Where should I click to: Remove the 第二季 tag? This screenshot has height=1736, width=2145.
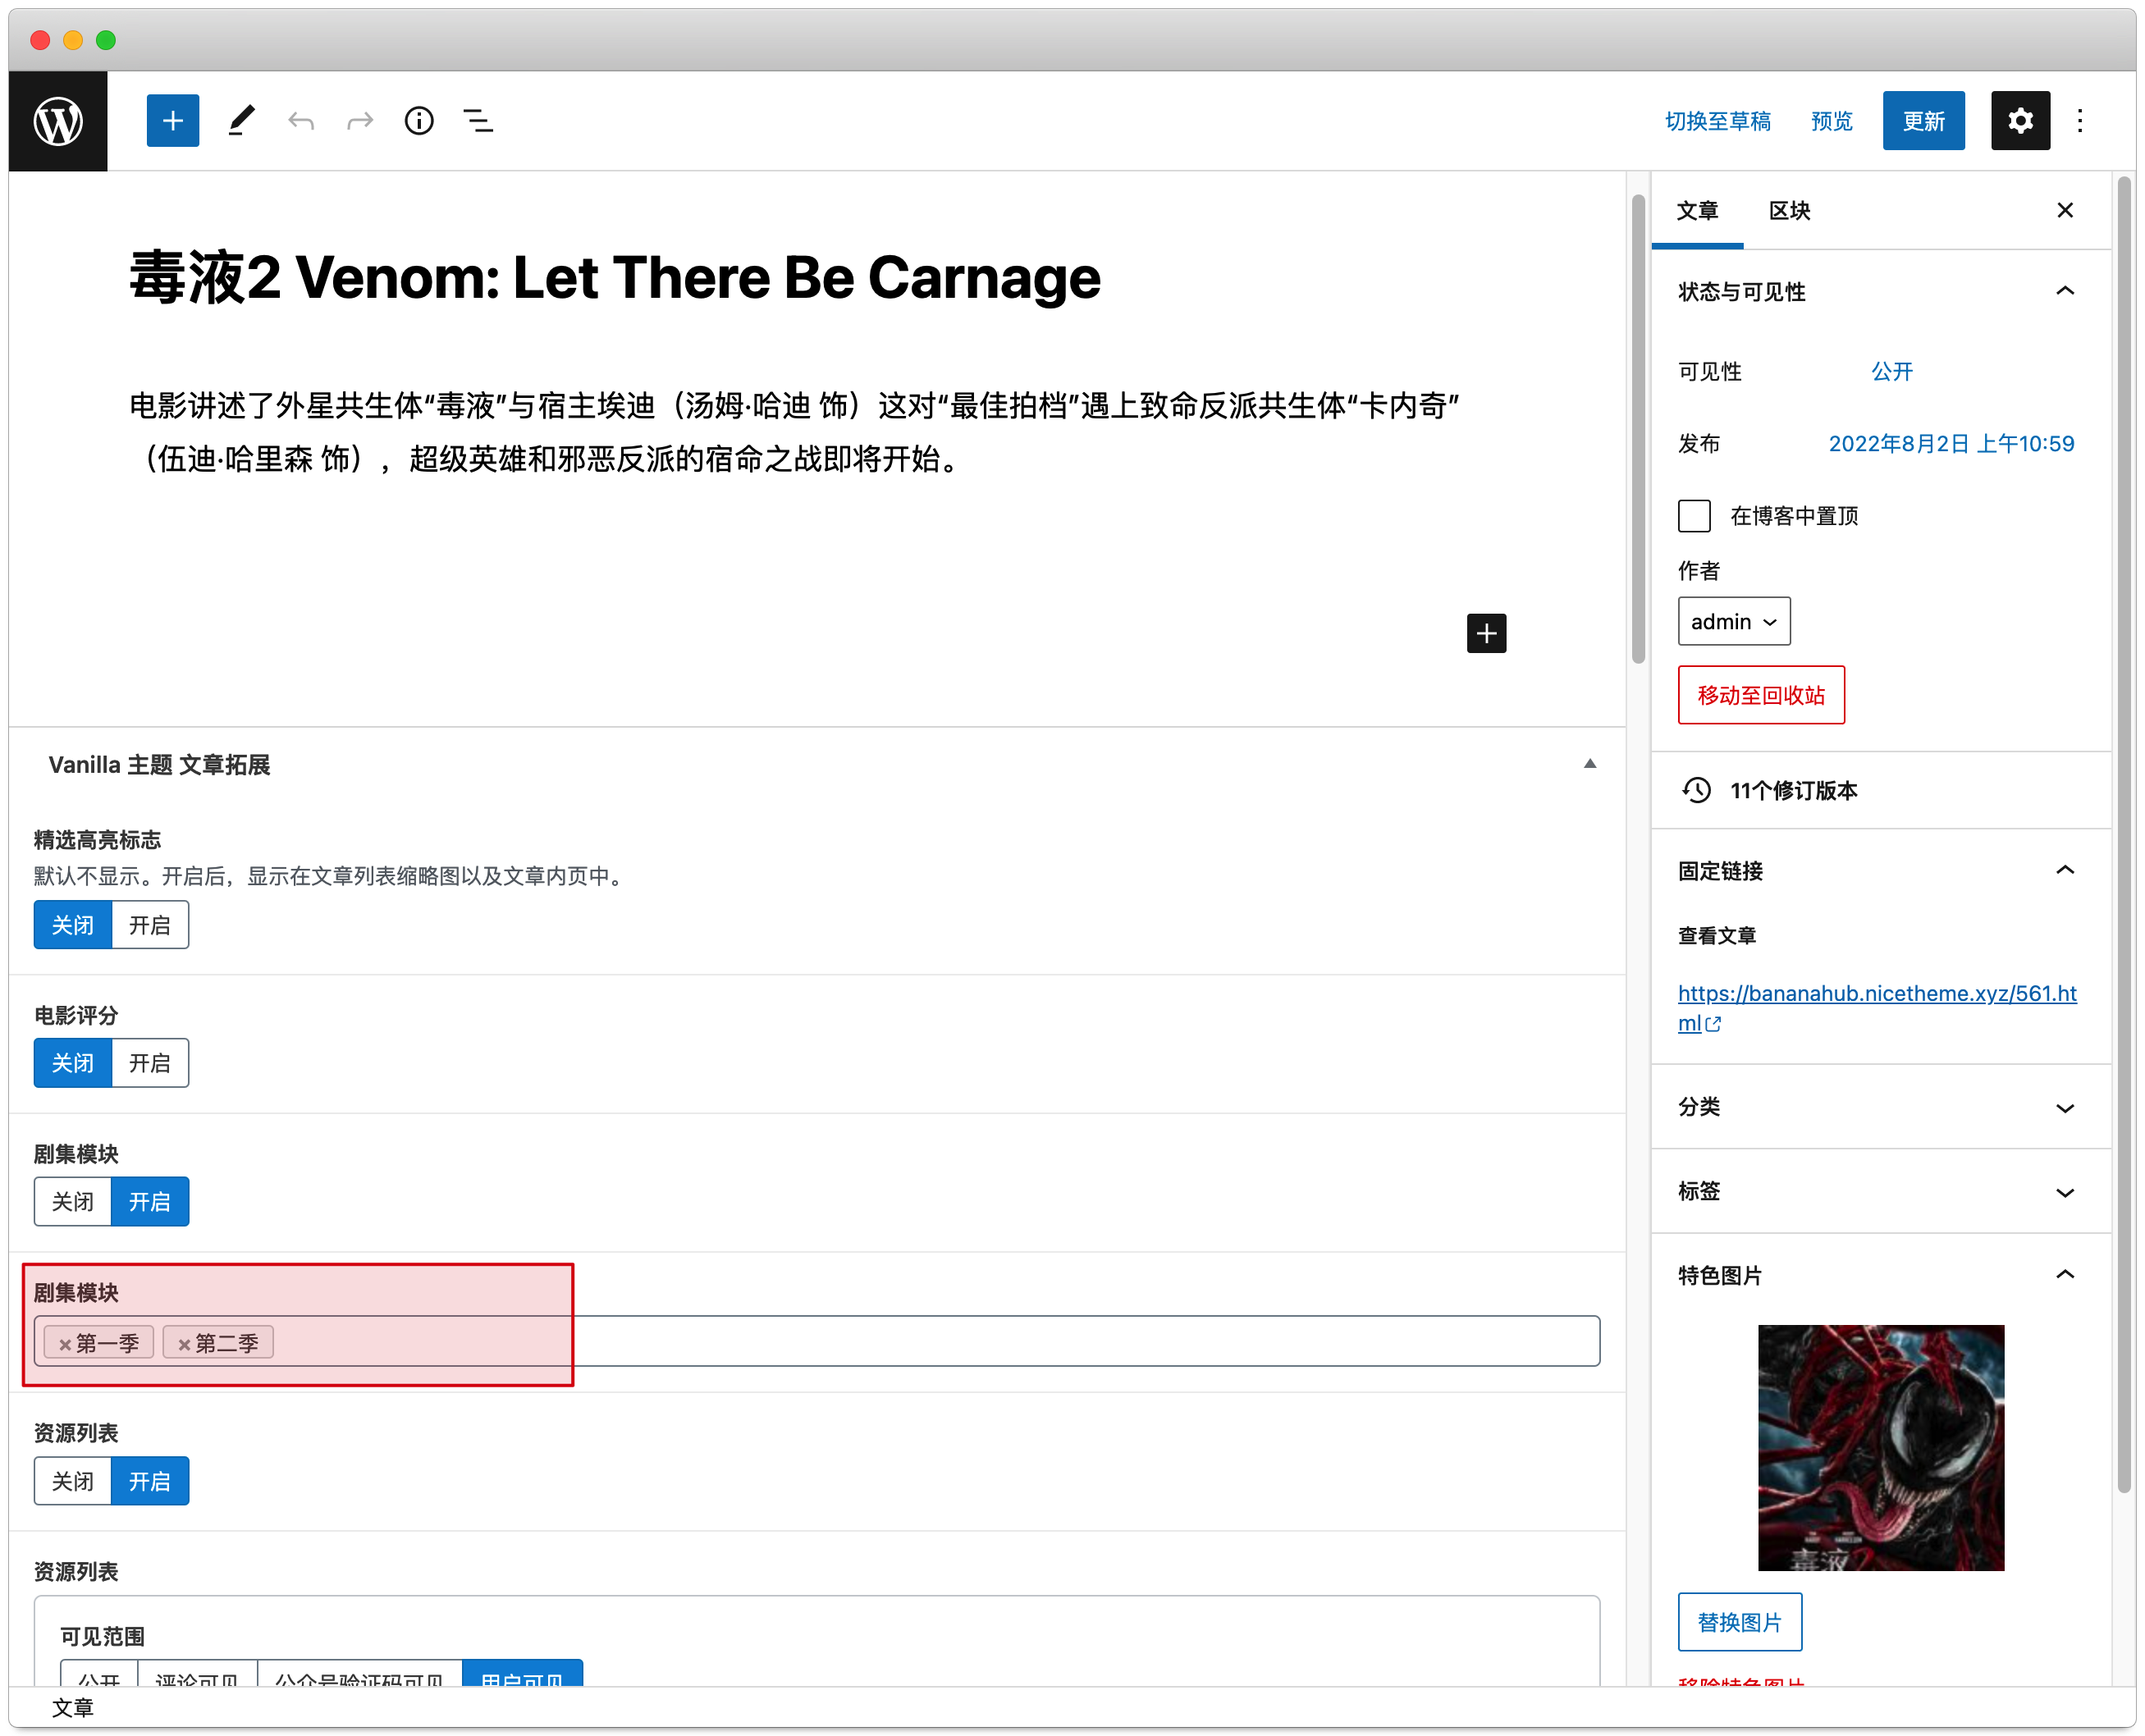183,1345
